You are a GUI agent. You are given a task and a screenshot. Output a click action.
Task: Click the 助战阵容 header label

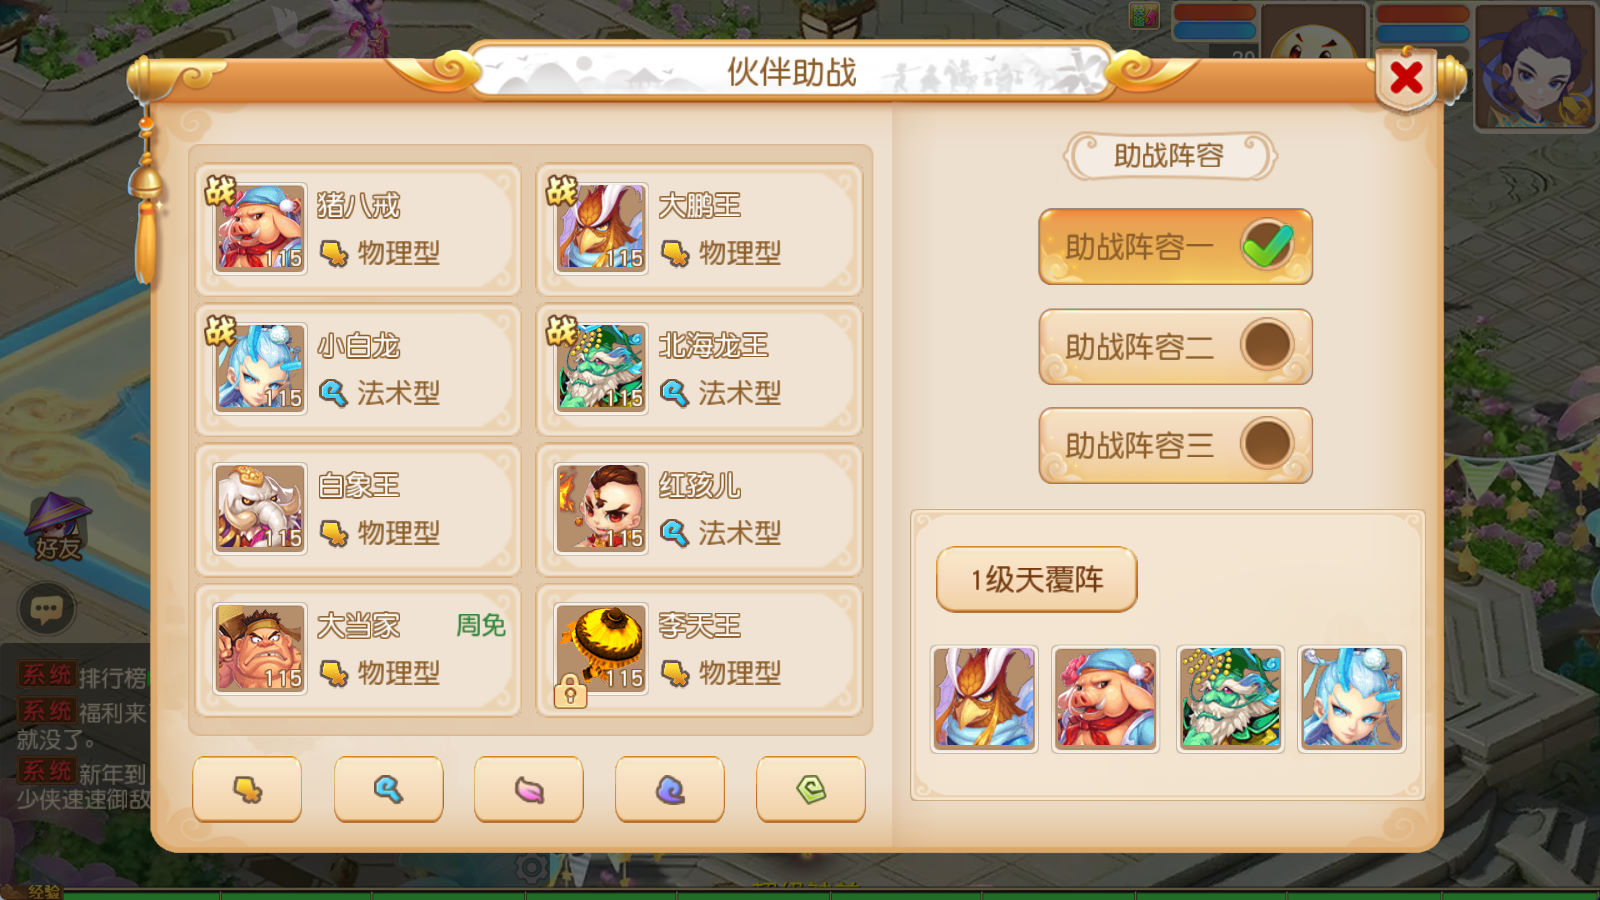coord(1170,156)
